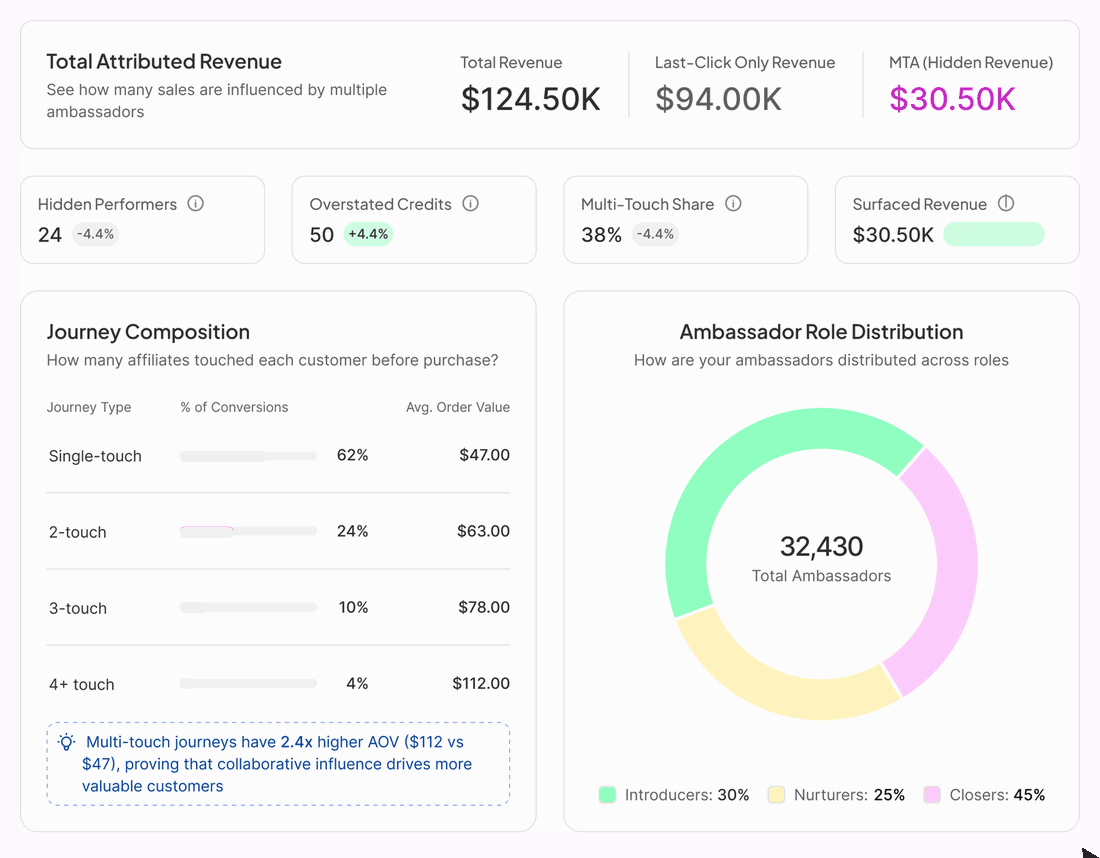
Task: Click the Overstated Credits value 50
Action: tap(322, 234)
